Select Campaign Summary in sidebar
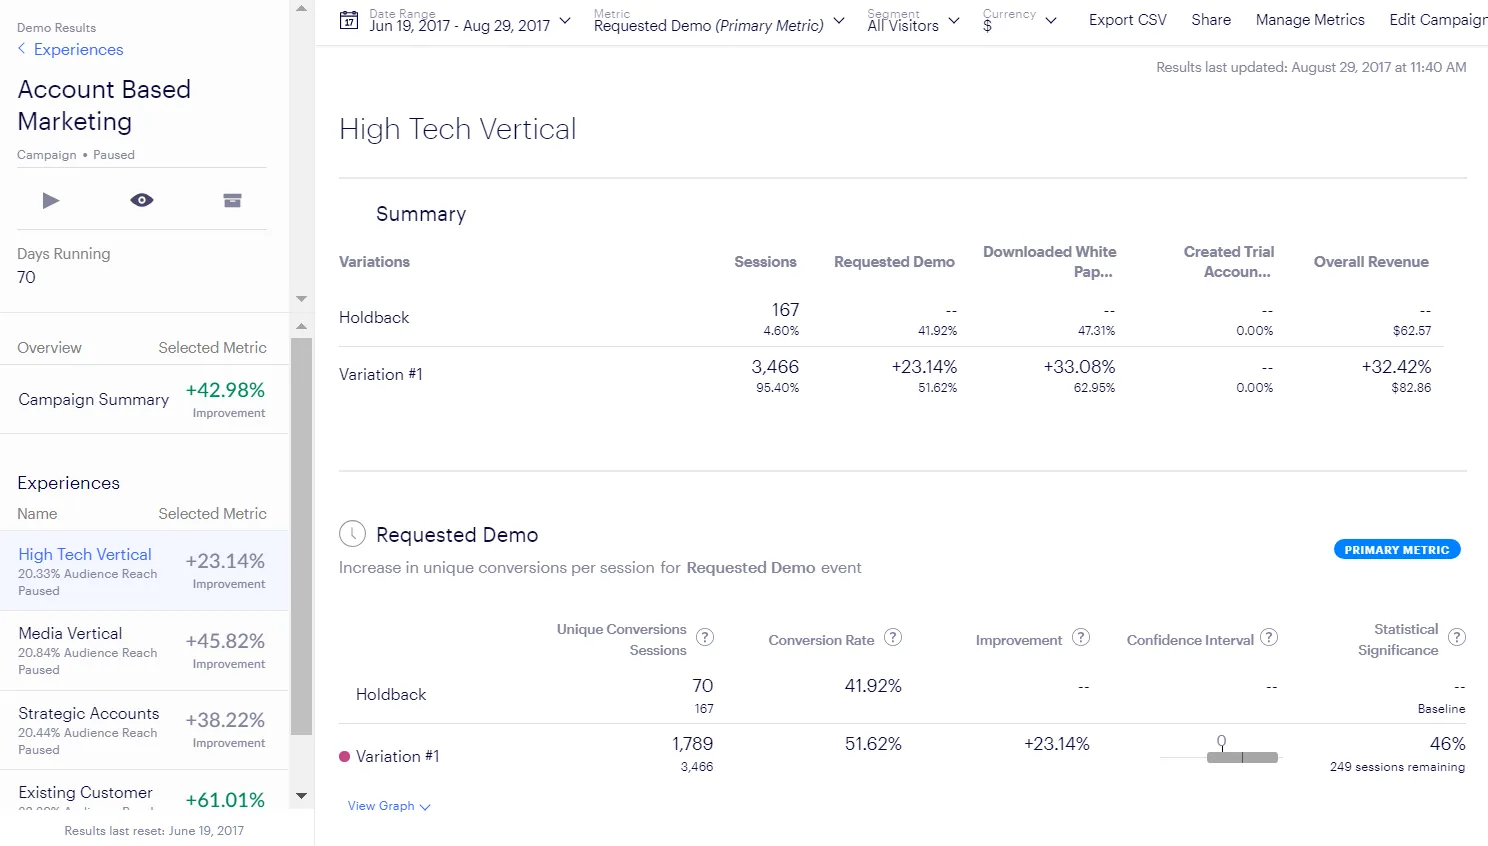This screenshot has width=1488, height=846. [x=144, y=399]
